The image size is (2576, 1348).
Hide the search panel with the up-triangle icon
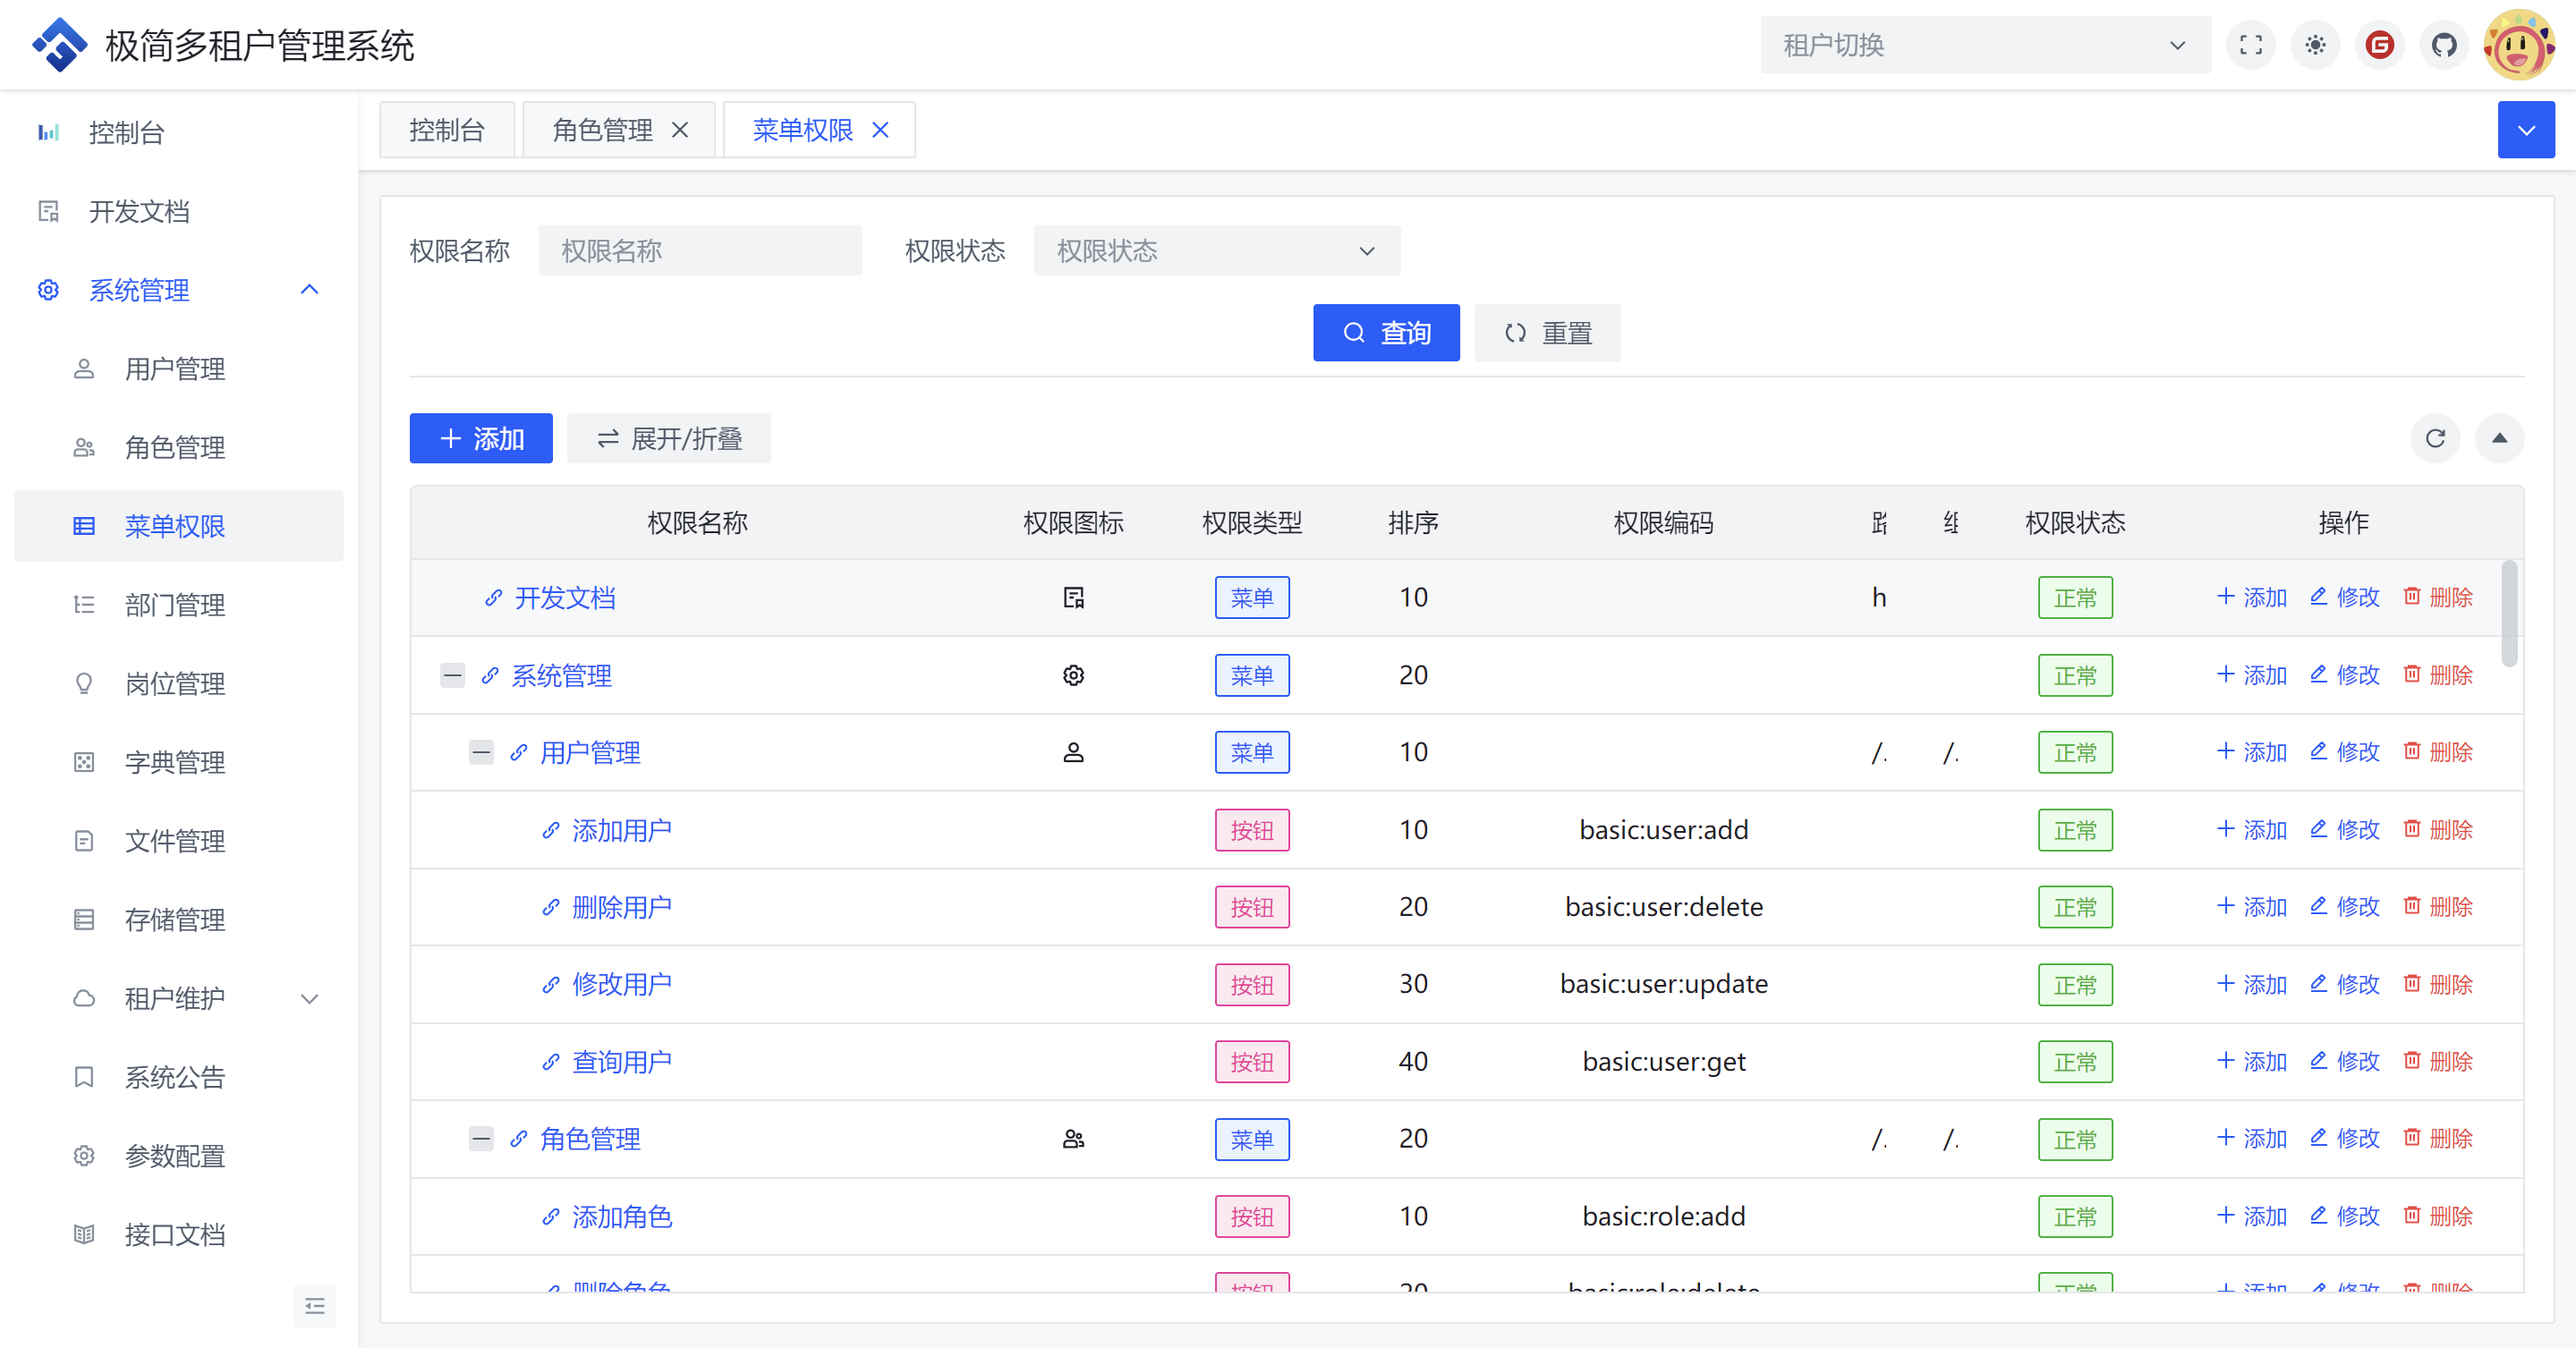pyautogui.click(x=2499, y=438)
